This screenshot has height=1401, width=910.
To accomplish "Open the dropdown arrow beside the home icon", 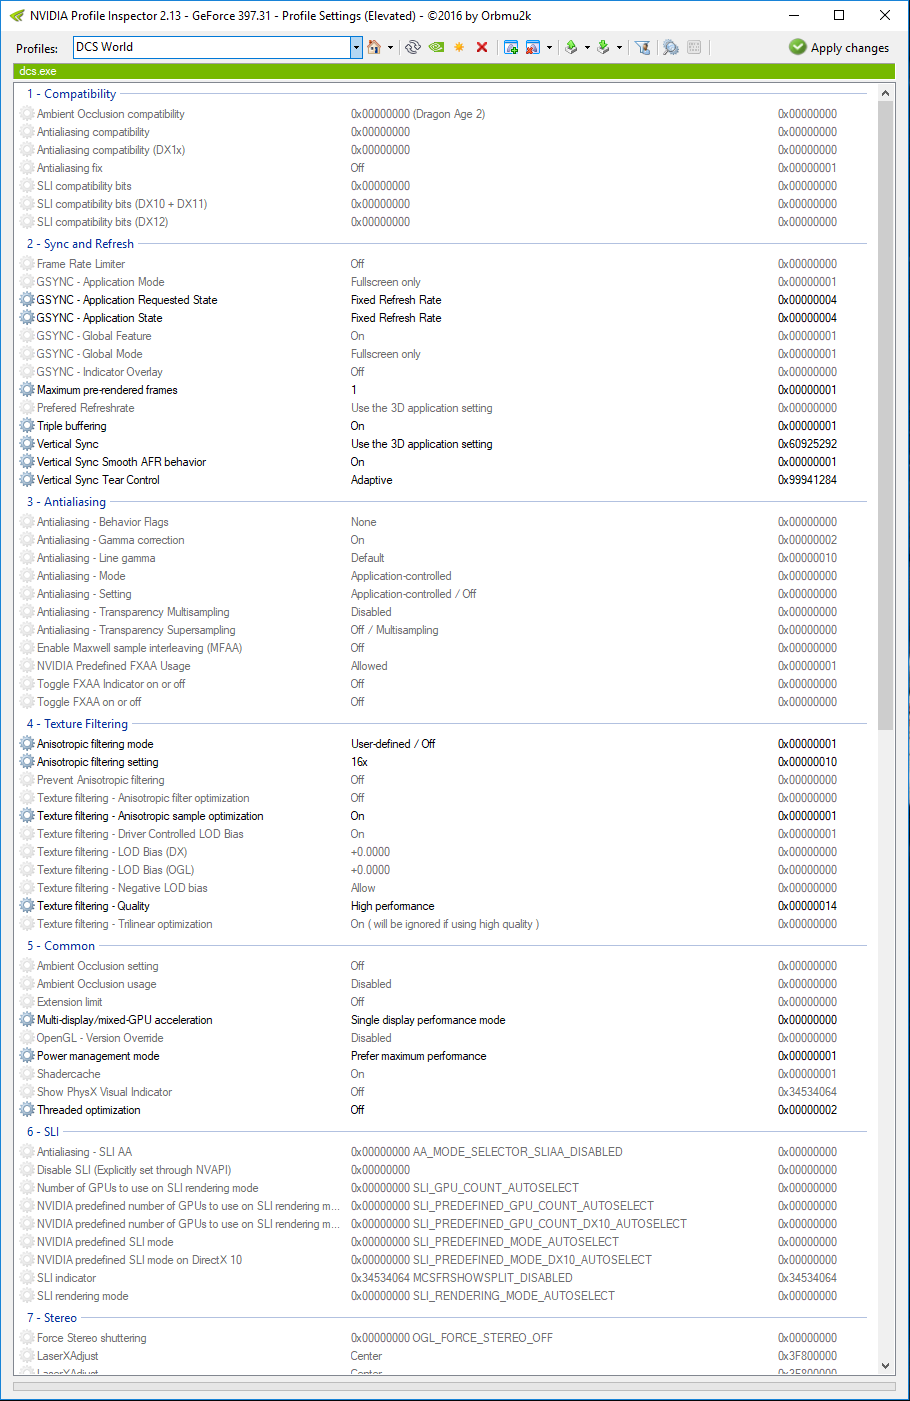I will click(x=390, y=47).
